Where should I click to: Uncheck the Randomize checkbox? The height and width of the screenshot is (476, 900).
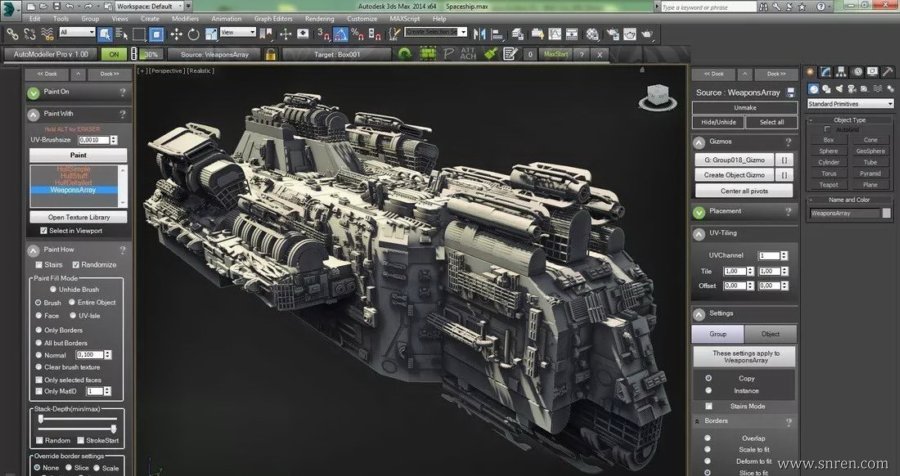(76, 264)
